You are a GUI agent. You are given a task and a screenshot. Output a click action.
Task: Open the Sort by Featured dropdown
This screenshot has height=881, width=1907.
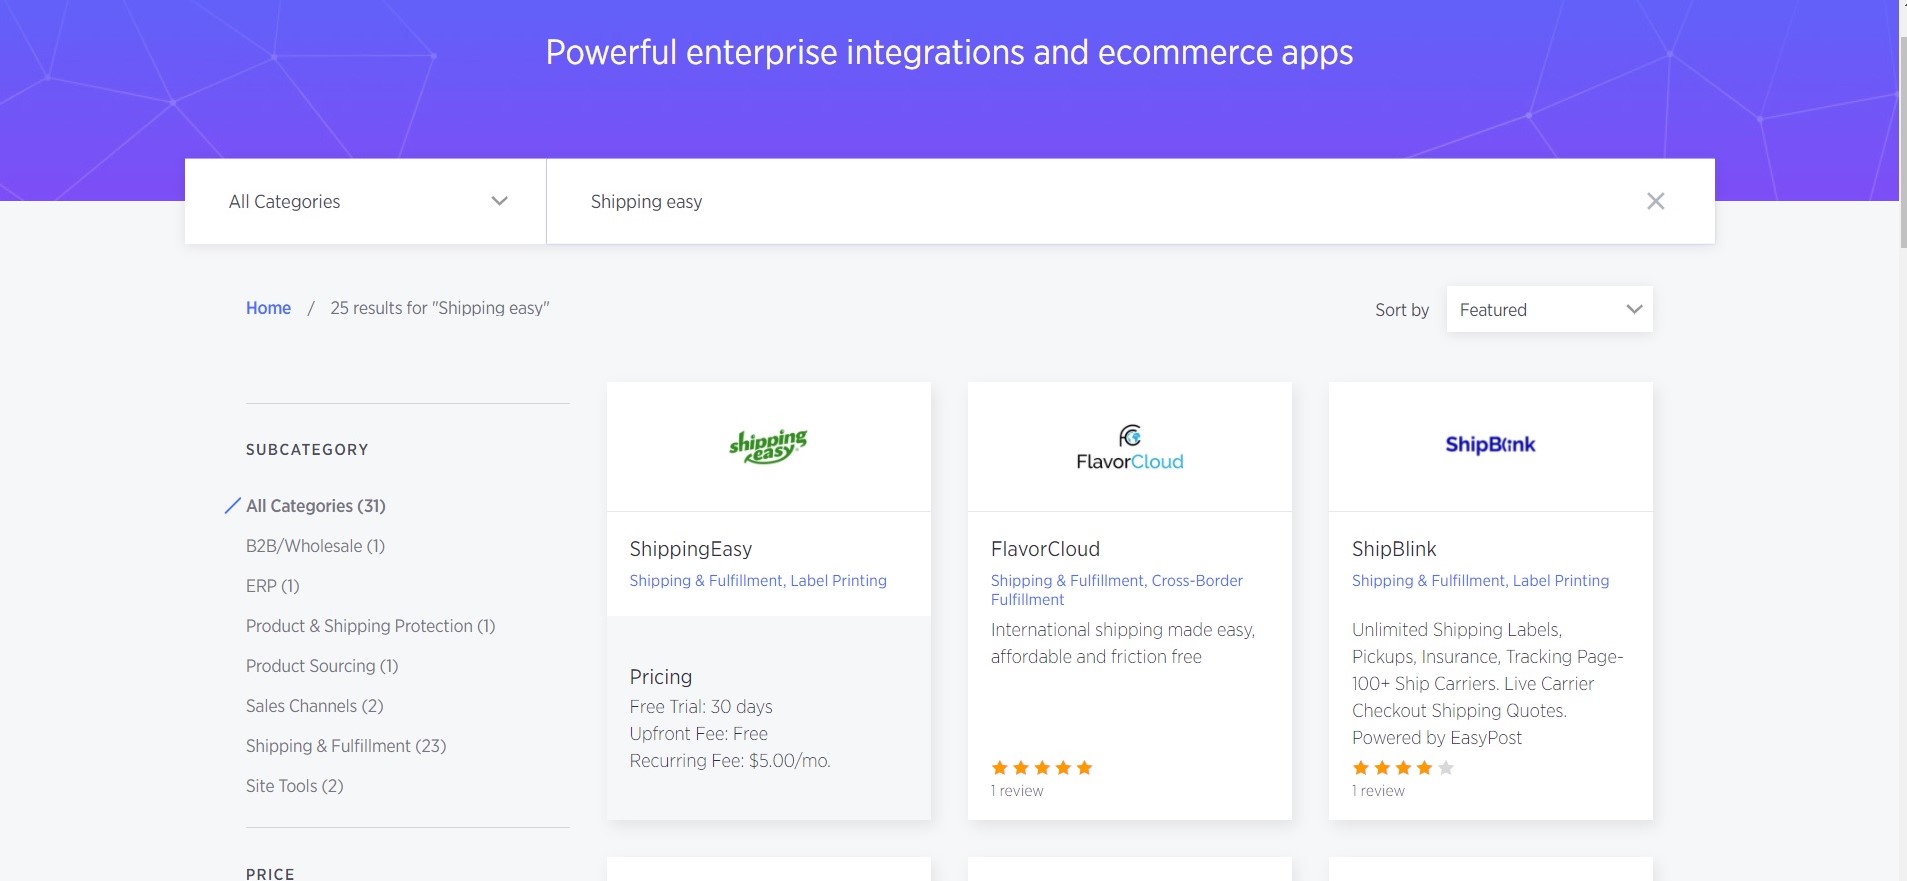click(x=1548, y=310)
